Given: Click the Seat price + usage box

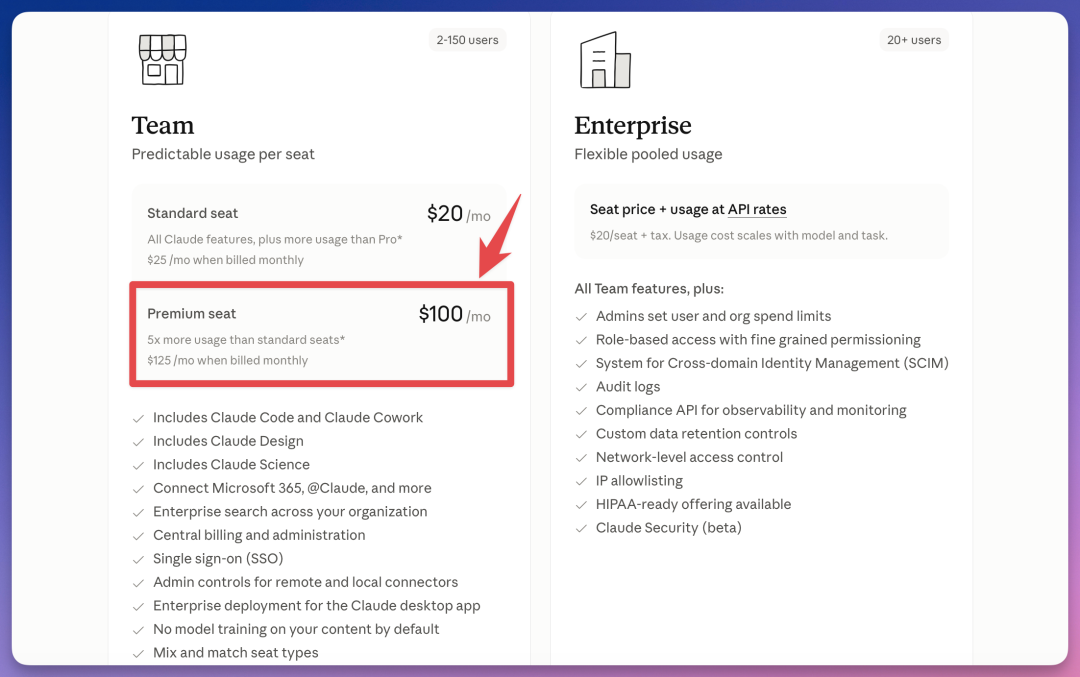Looking at the screenshot, I should pyautogui.click(x=761, y=222).
